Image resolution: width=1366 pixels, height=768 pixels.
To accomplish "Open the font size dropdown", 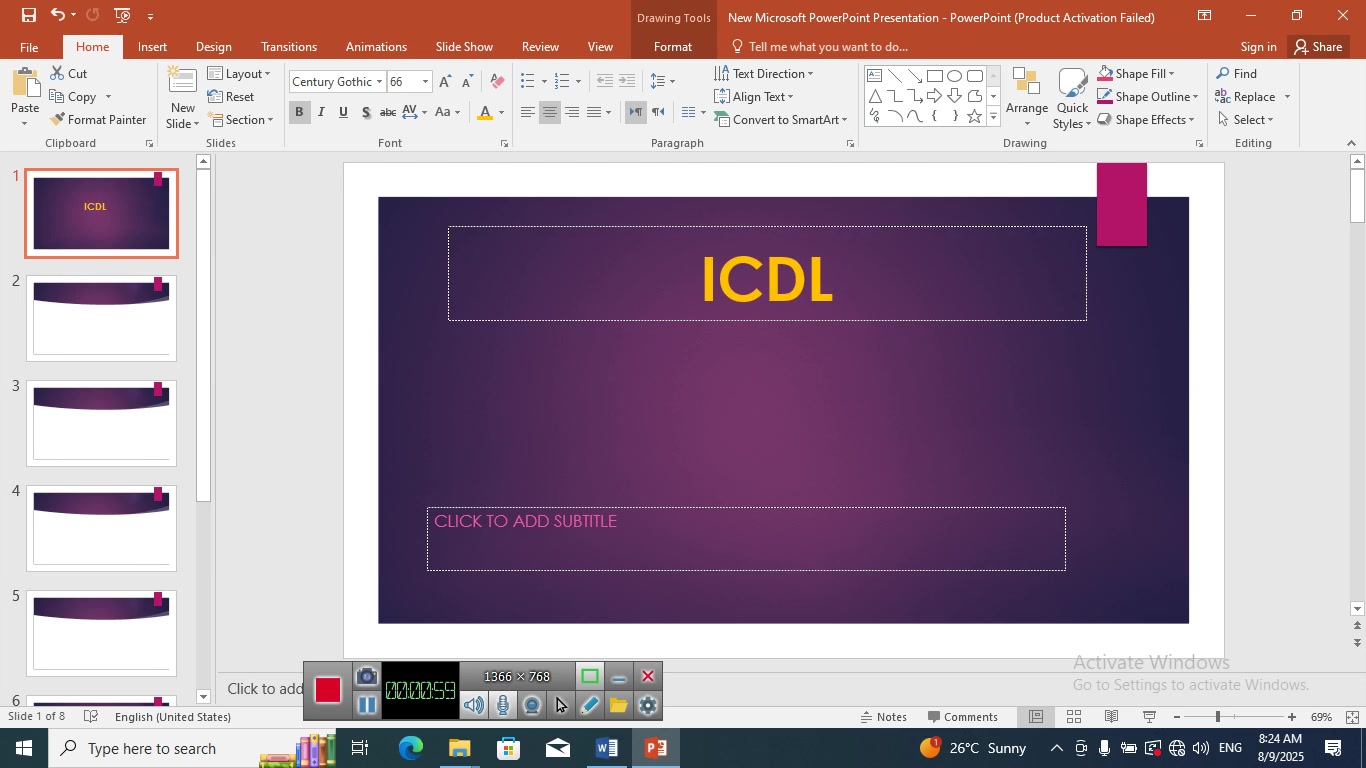I will pos(425,82).
